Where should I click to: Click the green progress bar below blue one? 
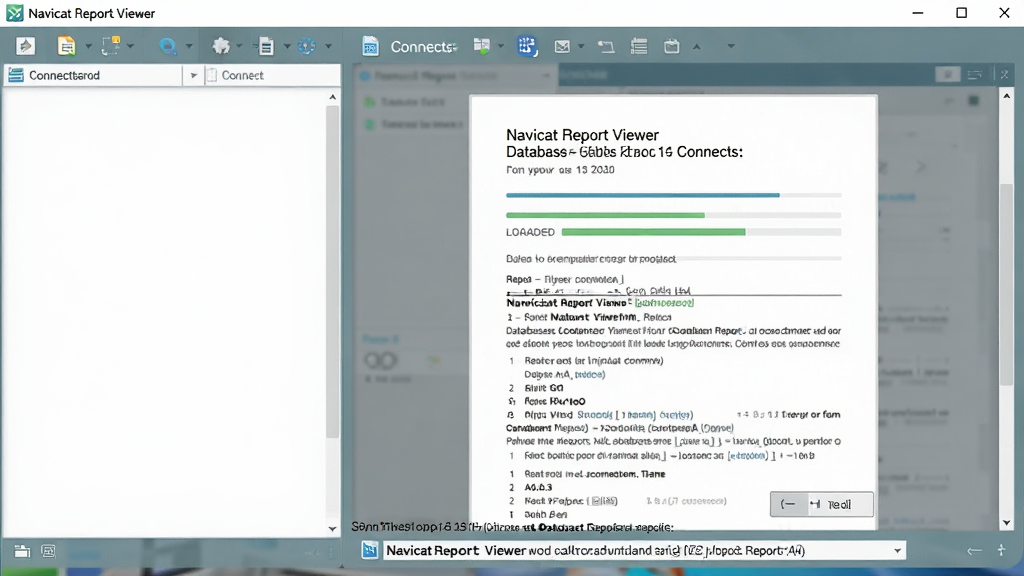click(x=673, y=215)
